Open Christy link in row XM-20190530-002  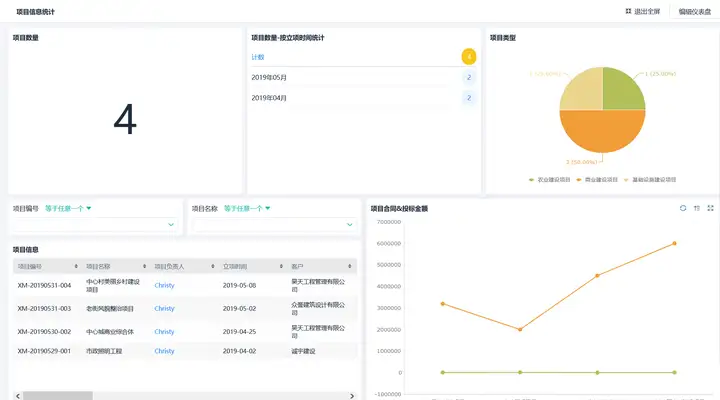click(x=164, y=332)
